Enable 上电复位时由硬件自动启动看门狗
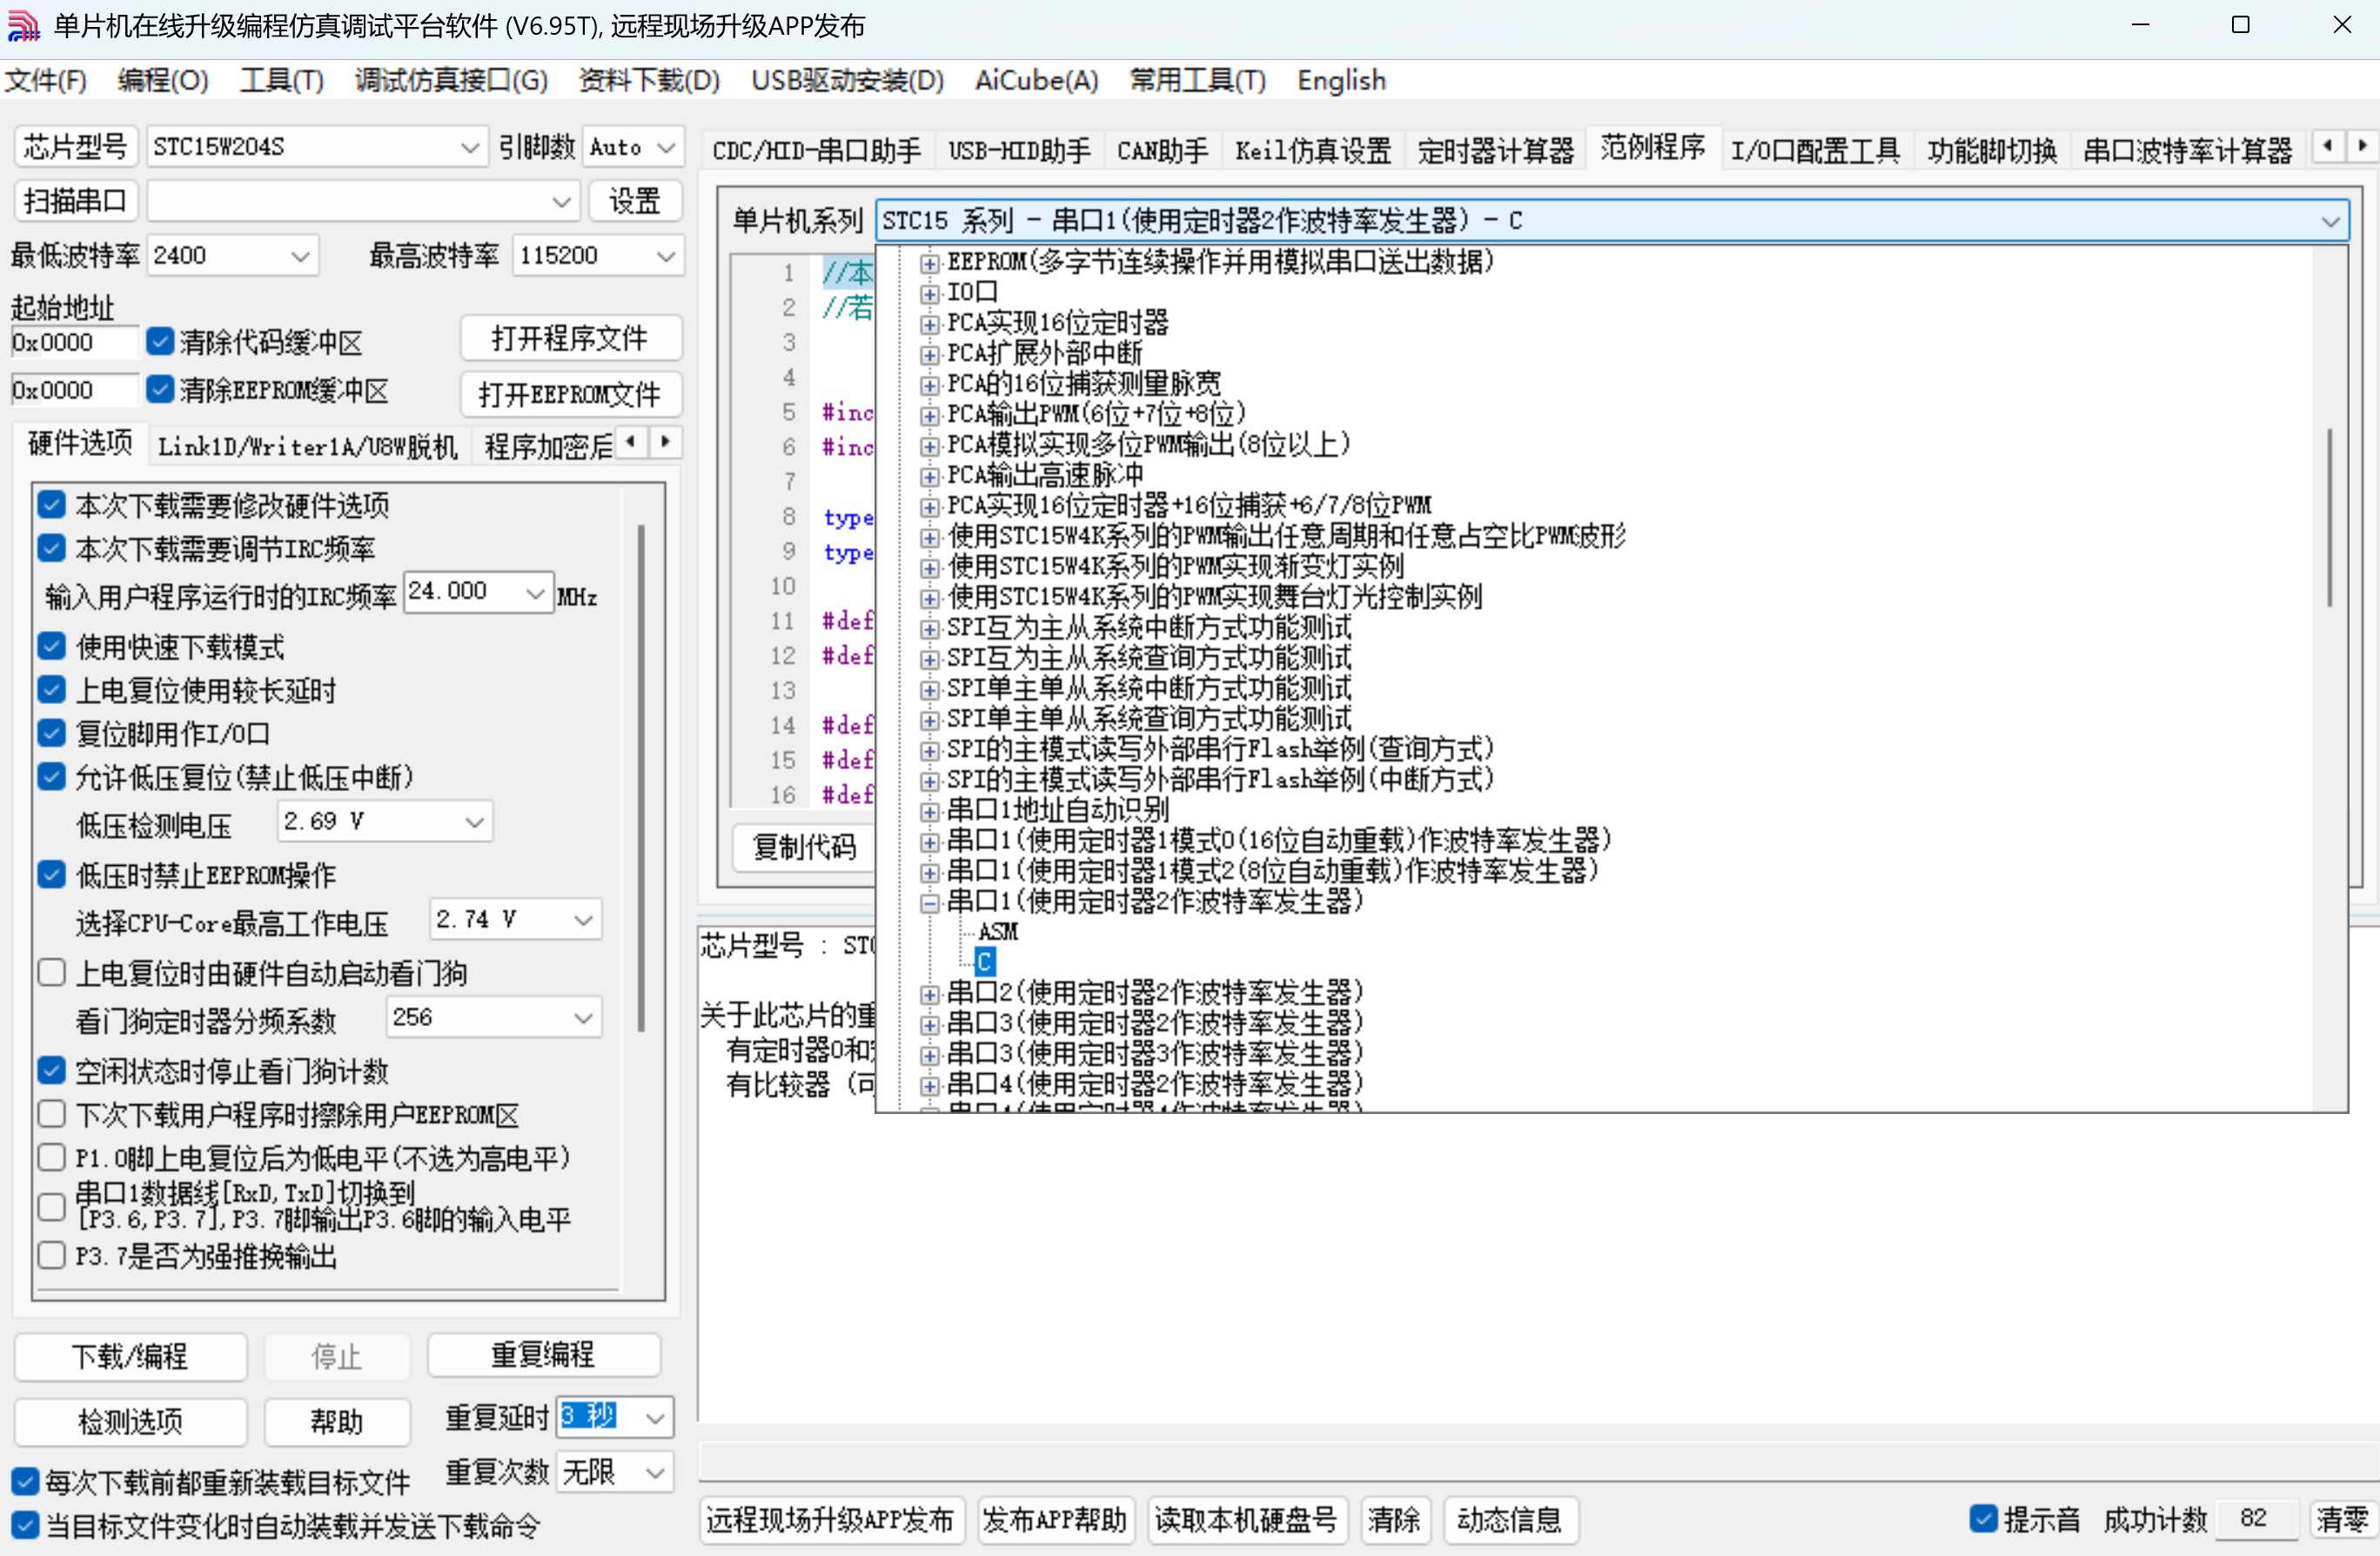The height and width of the screenshot is (1556, 2380). (51, 972)
